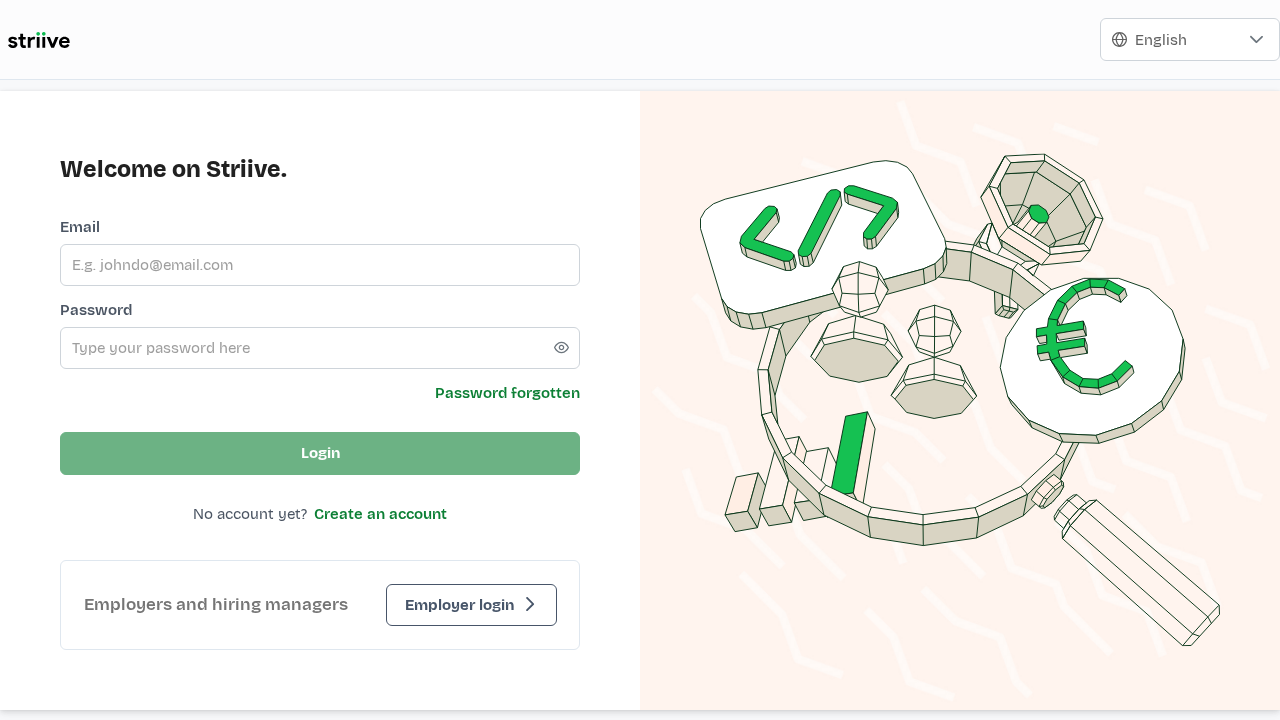Click the arrow chevron beside Employer login
Screen dimensions: 1280x720
(x=531, y=605)
